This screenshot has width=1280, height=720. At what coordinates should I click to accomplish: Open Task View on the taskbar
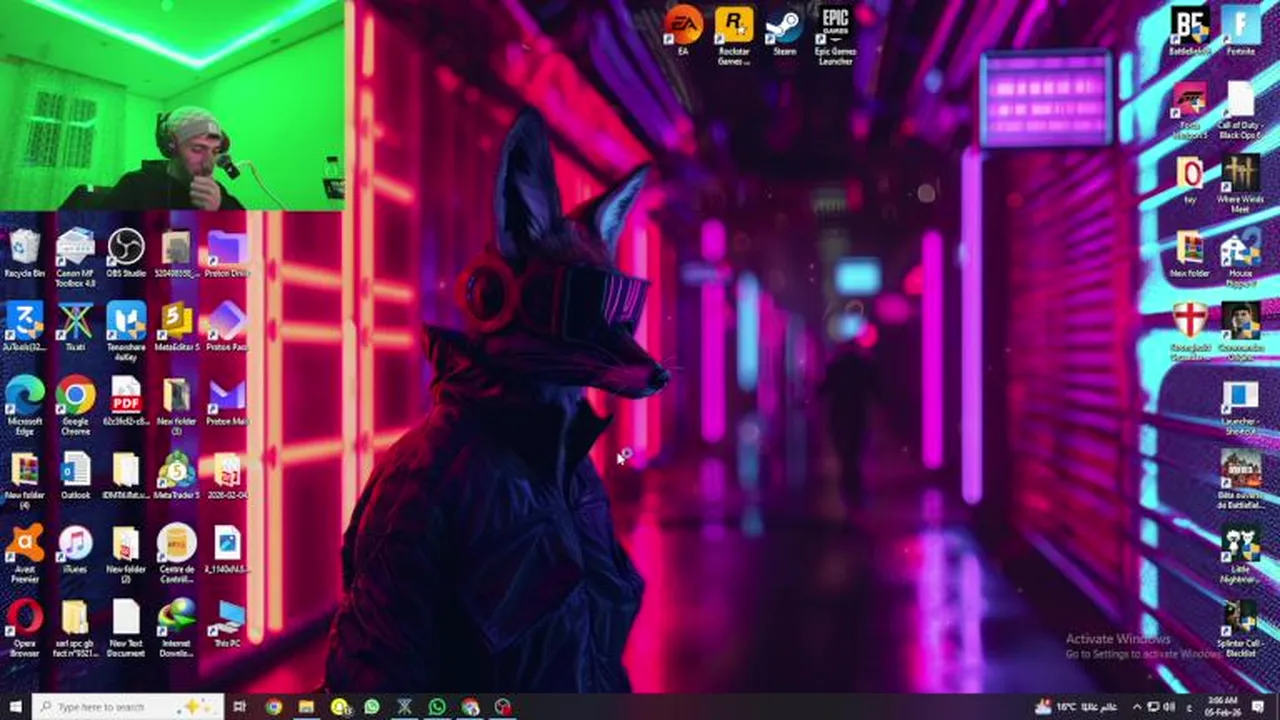click(240, 707)
